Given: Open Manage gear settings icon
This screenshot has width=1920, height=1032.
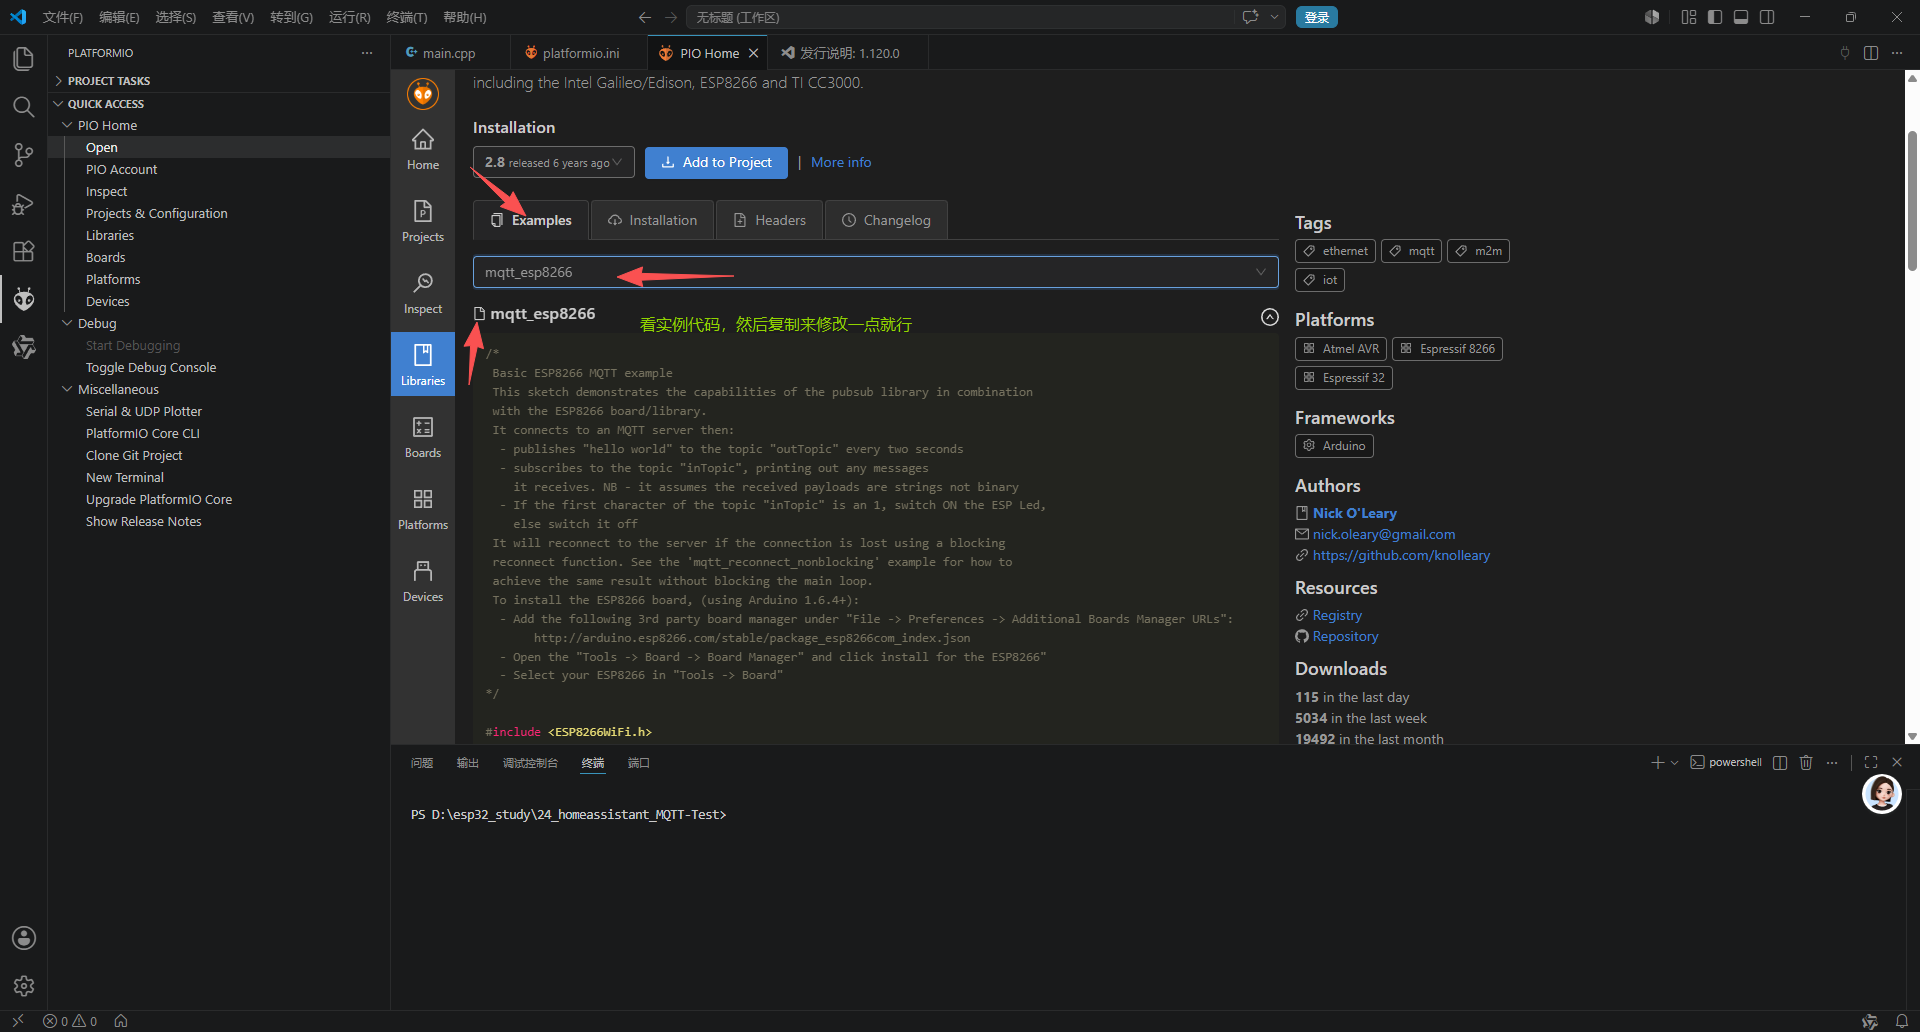Looking at the screenshot, I should click(23, 986).
